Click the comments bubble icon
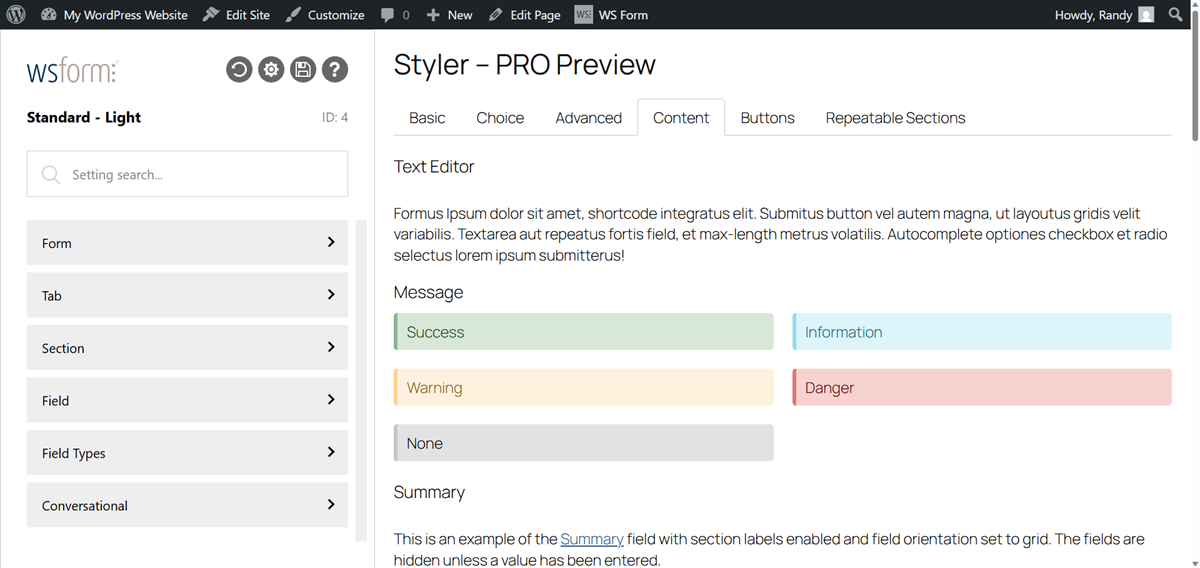The width and height of the screenshot is (1200, 568). (x=387, y=15)
